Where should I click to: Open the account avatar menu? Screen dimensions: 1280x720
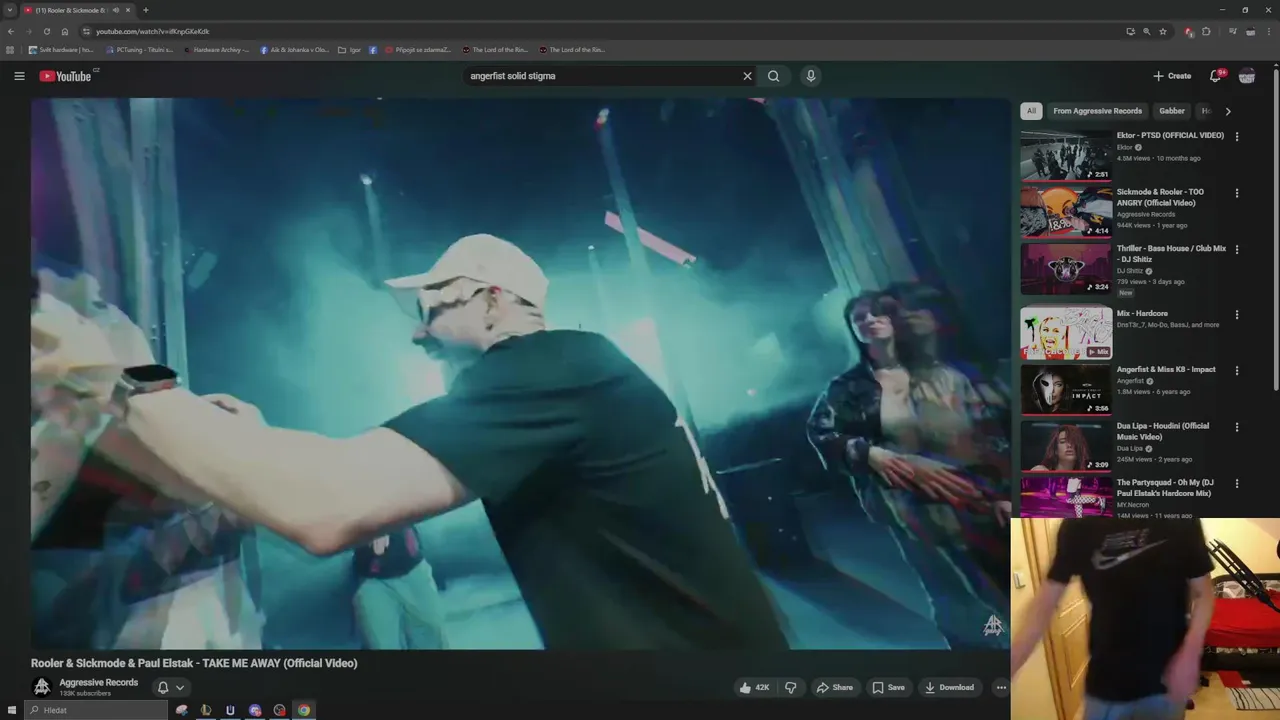(x=1247, y=76)
